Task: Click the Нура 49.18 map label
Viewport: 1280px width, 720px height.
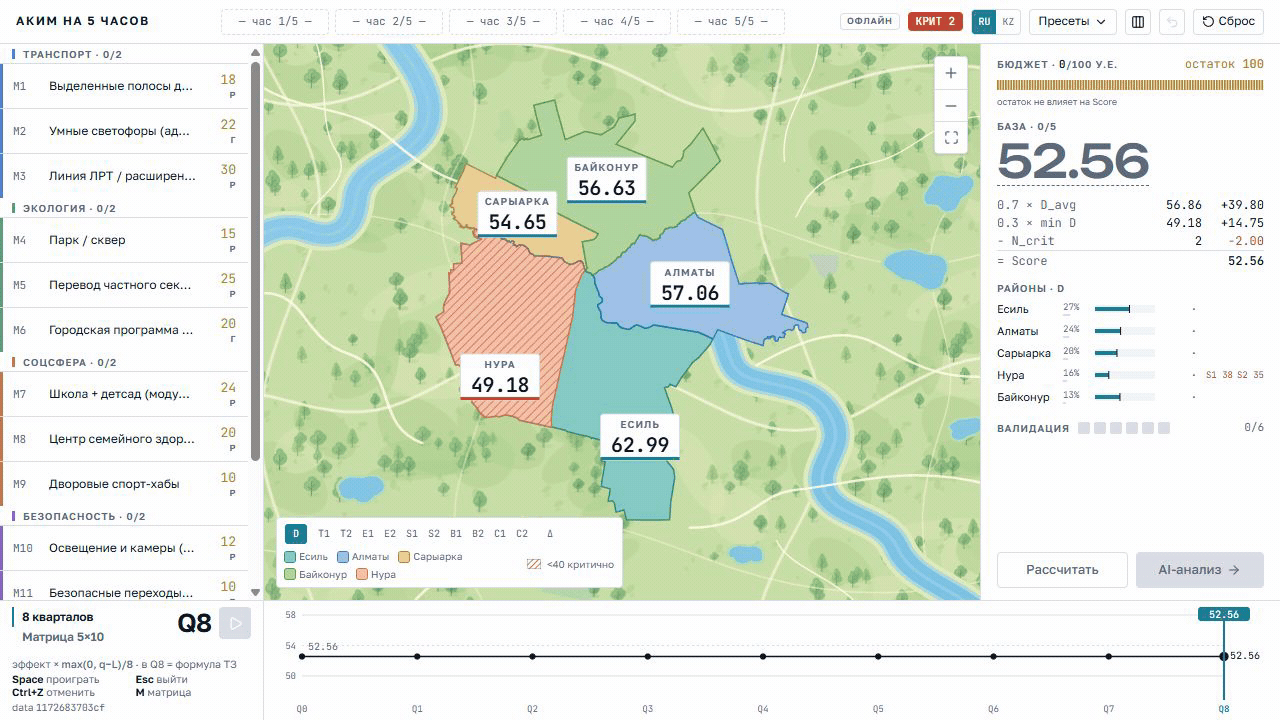Action: [500, 377]
